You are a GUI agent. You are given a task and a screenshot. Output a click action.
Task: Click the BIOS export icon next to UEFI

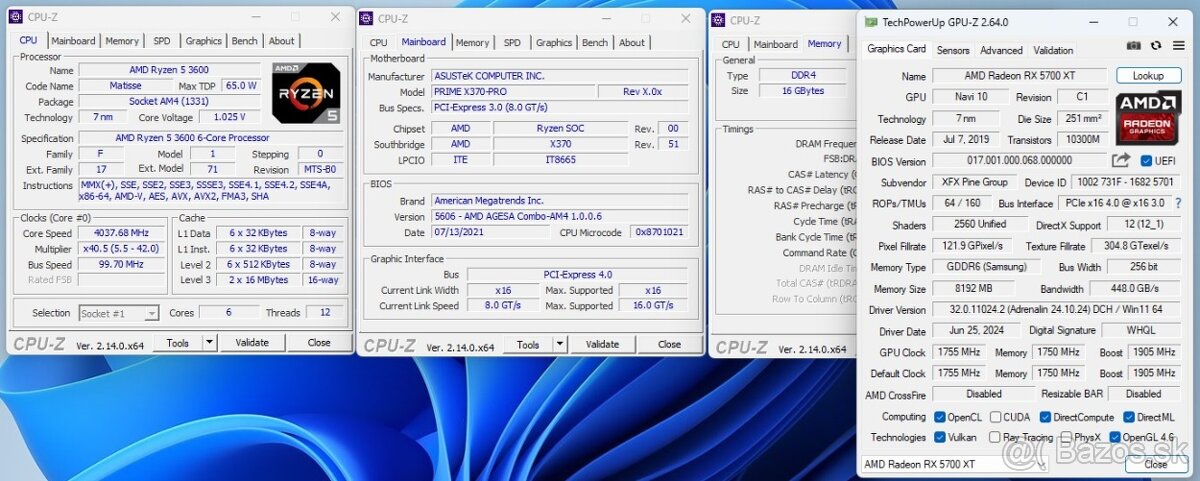pos(1120,160)
